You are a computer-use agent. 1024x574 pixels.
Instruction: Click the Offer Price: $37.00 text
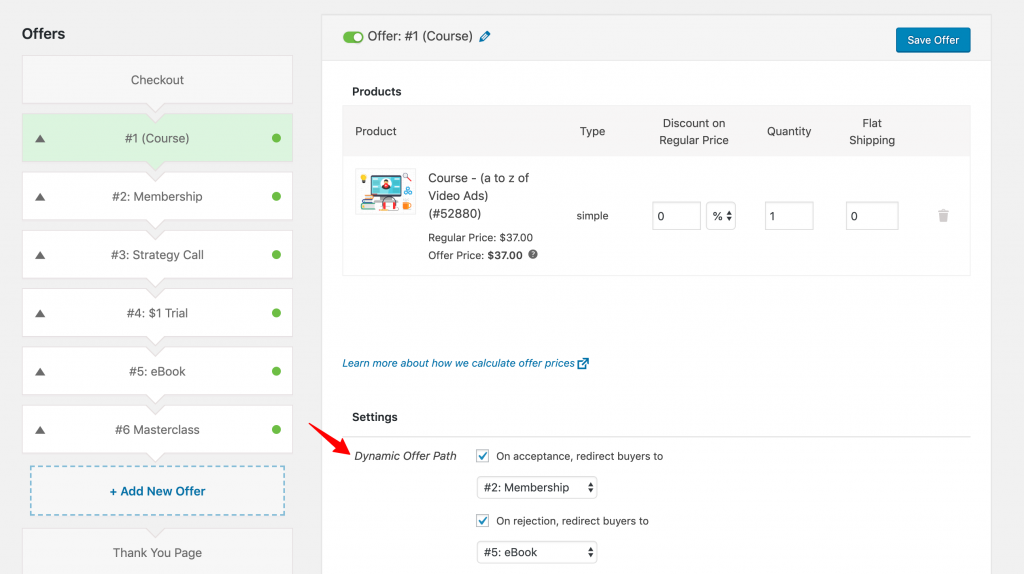tap(475, 255)
